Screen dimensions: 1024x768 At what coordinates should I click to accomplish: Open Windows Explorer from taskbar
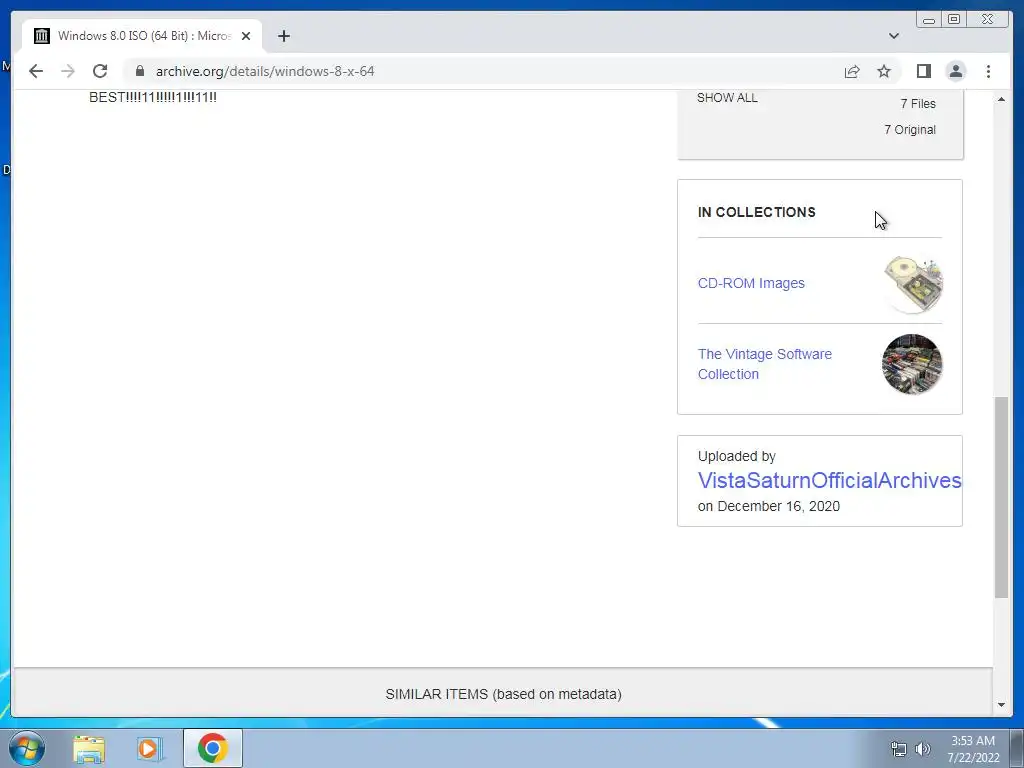point(88,749)
